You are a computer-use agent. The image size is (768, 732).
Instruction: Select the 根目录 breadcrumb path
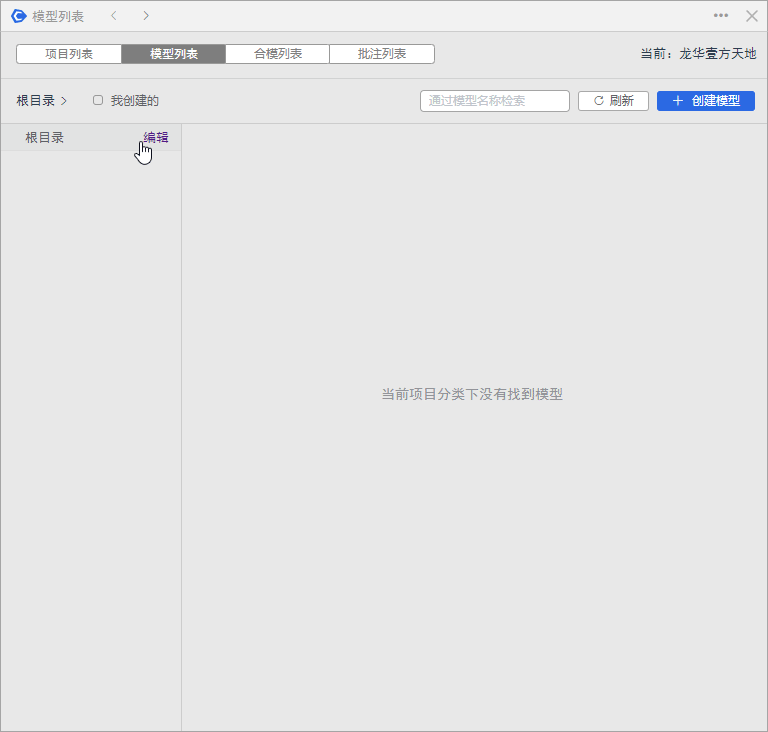35,101
